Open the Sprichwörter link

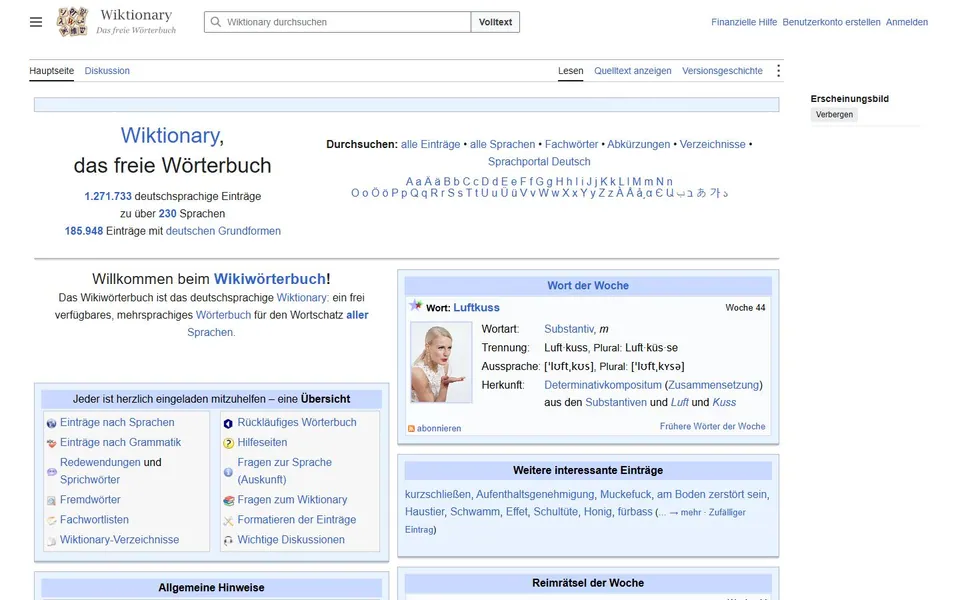tap(90, 480)
